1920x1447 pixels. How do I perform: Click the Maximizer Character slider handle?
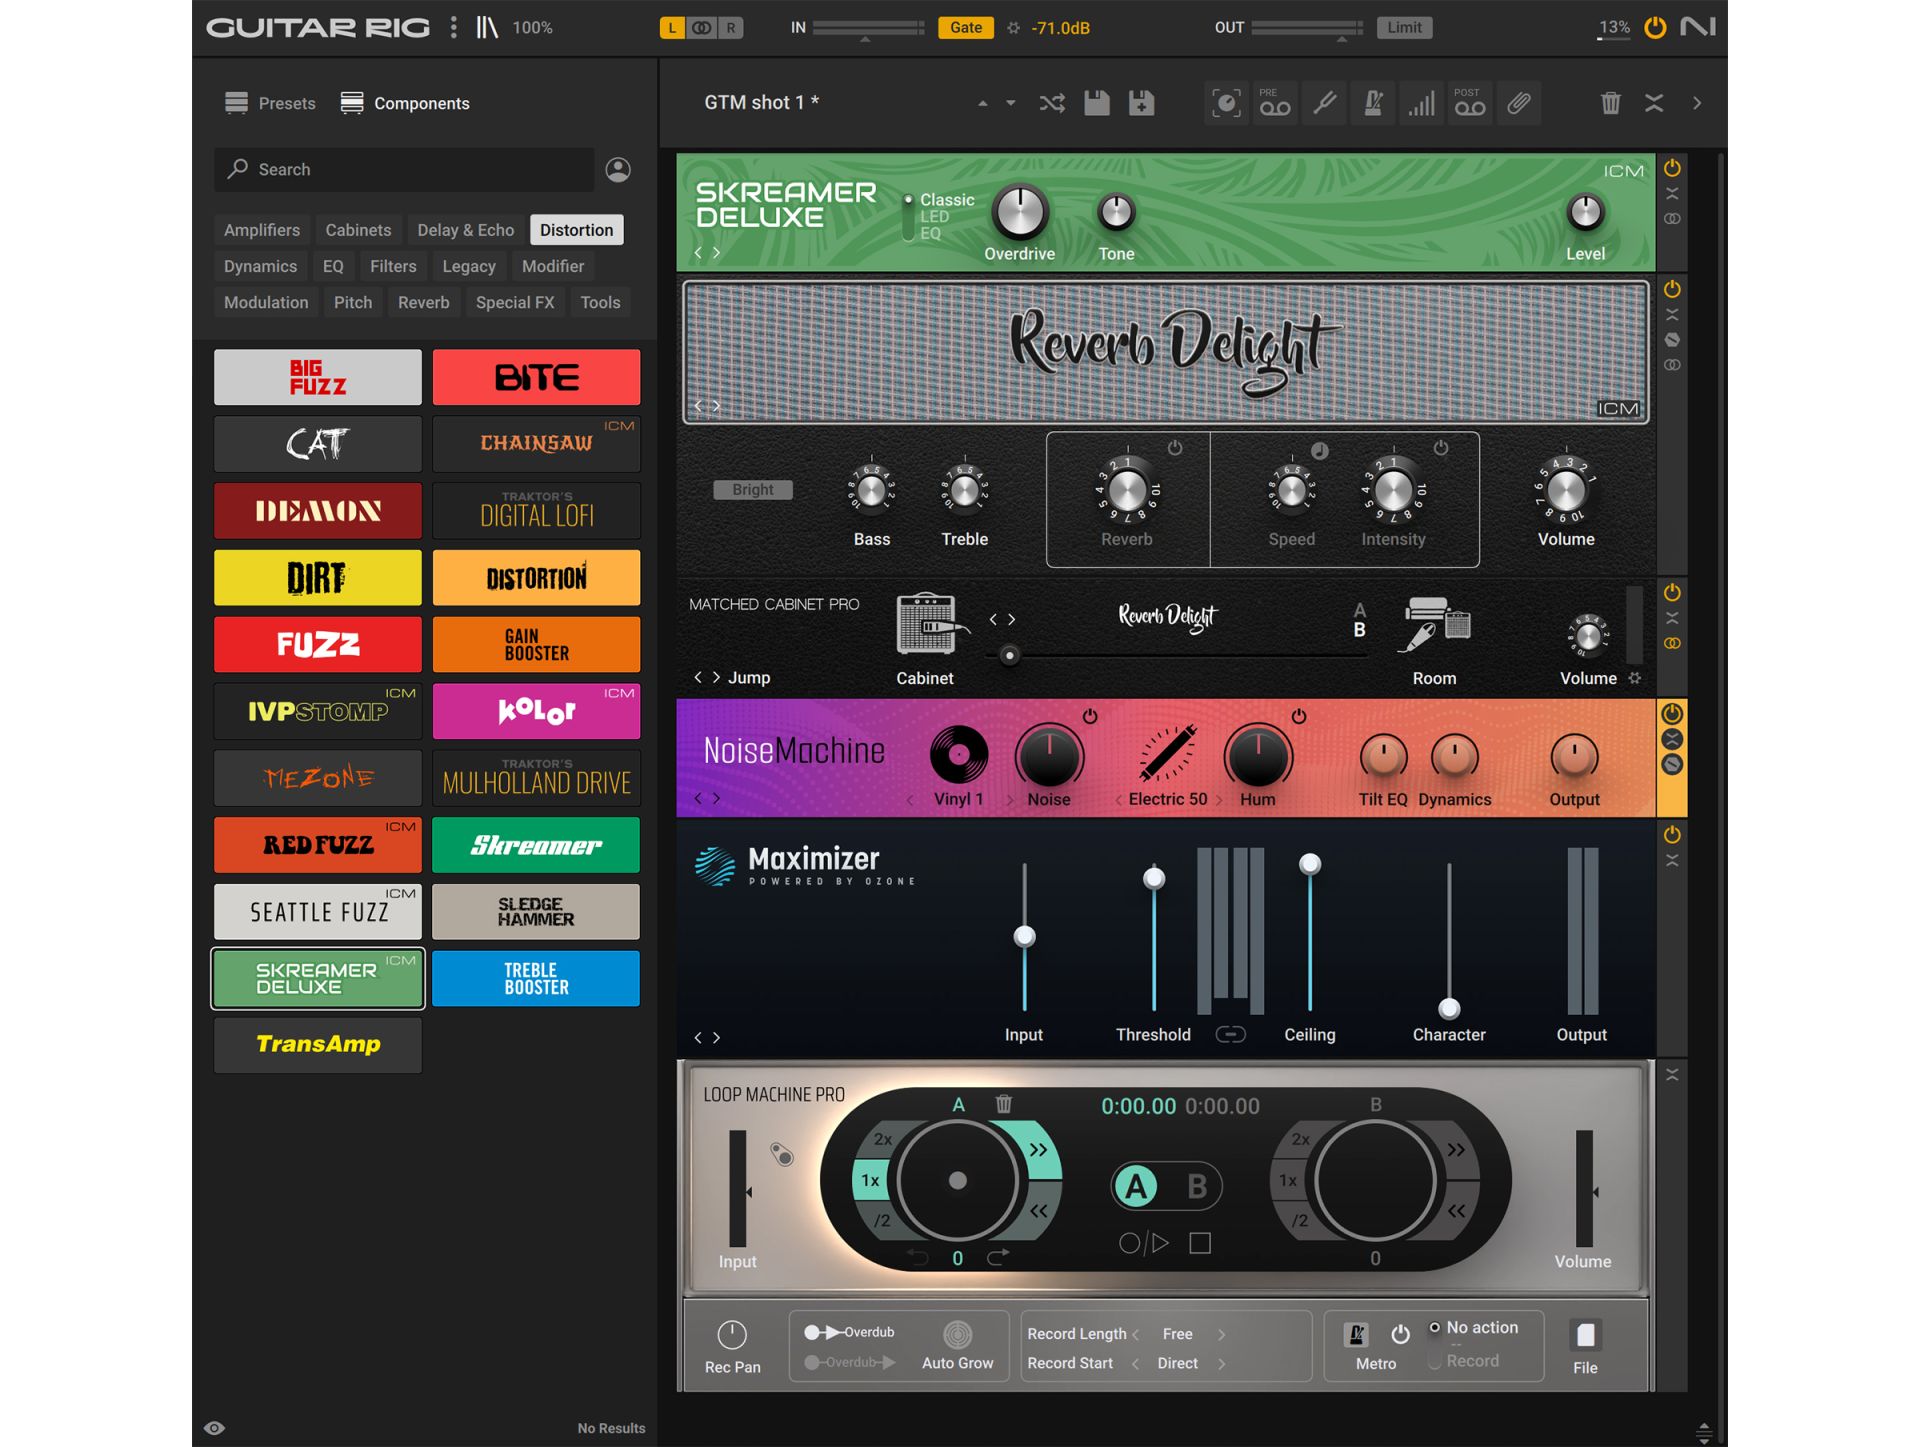click(x=1449, y=1008)
